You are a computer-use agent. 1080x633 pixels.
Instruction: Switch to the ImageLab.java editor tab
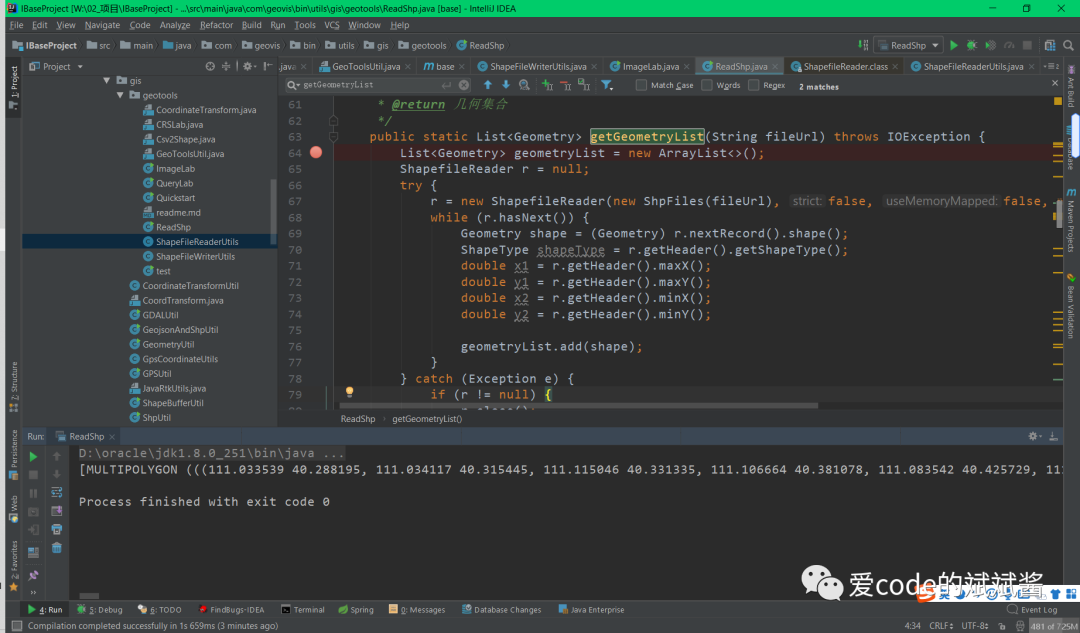point(650,66)
